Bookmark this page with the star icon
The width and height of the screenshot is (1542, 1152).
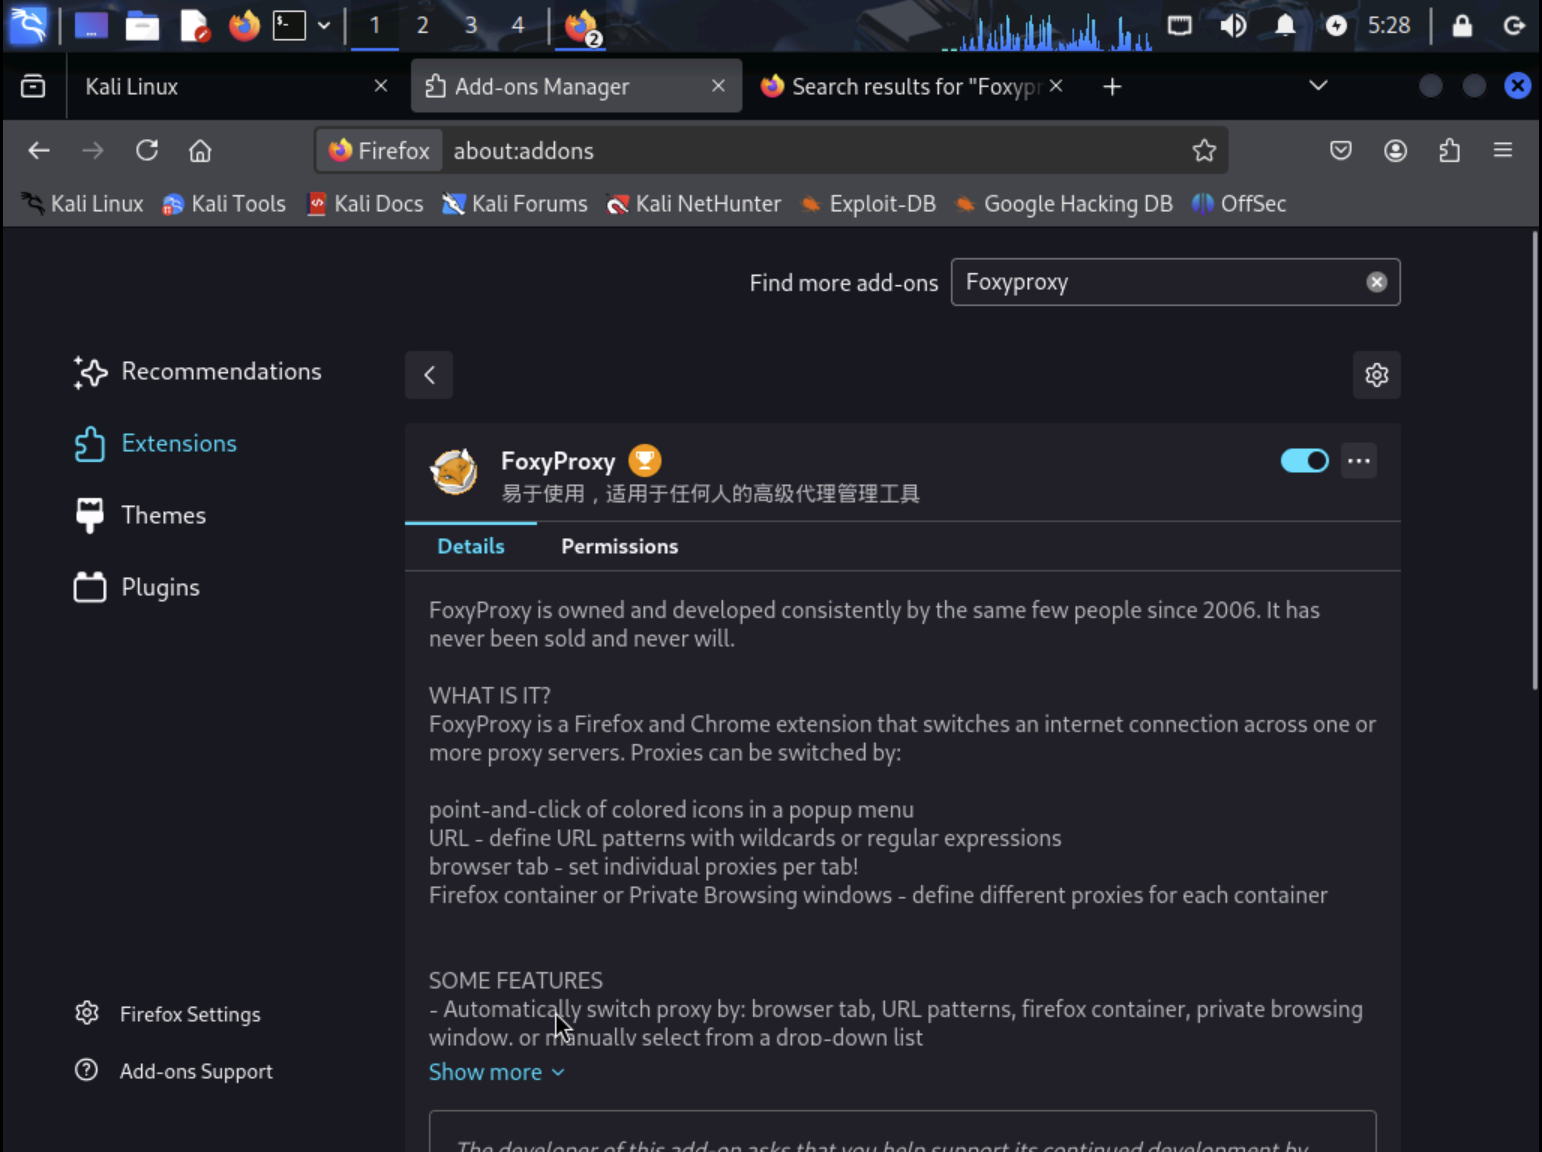[1204, 151]
